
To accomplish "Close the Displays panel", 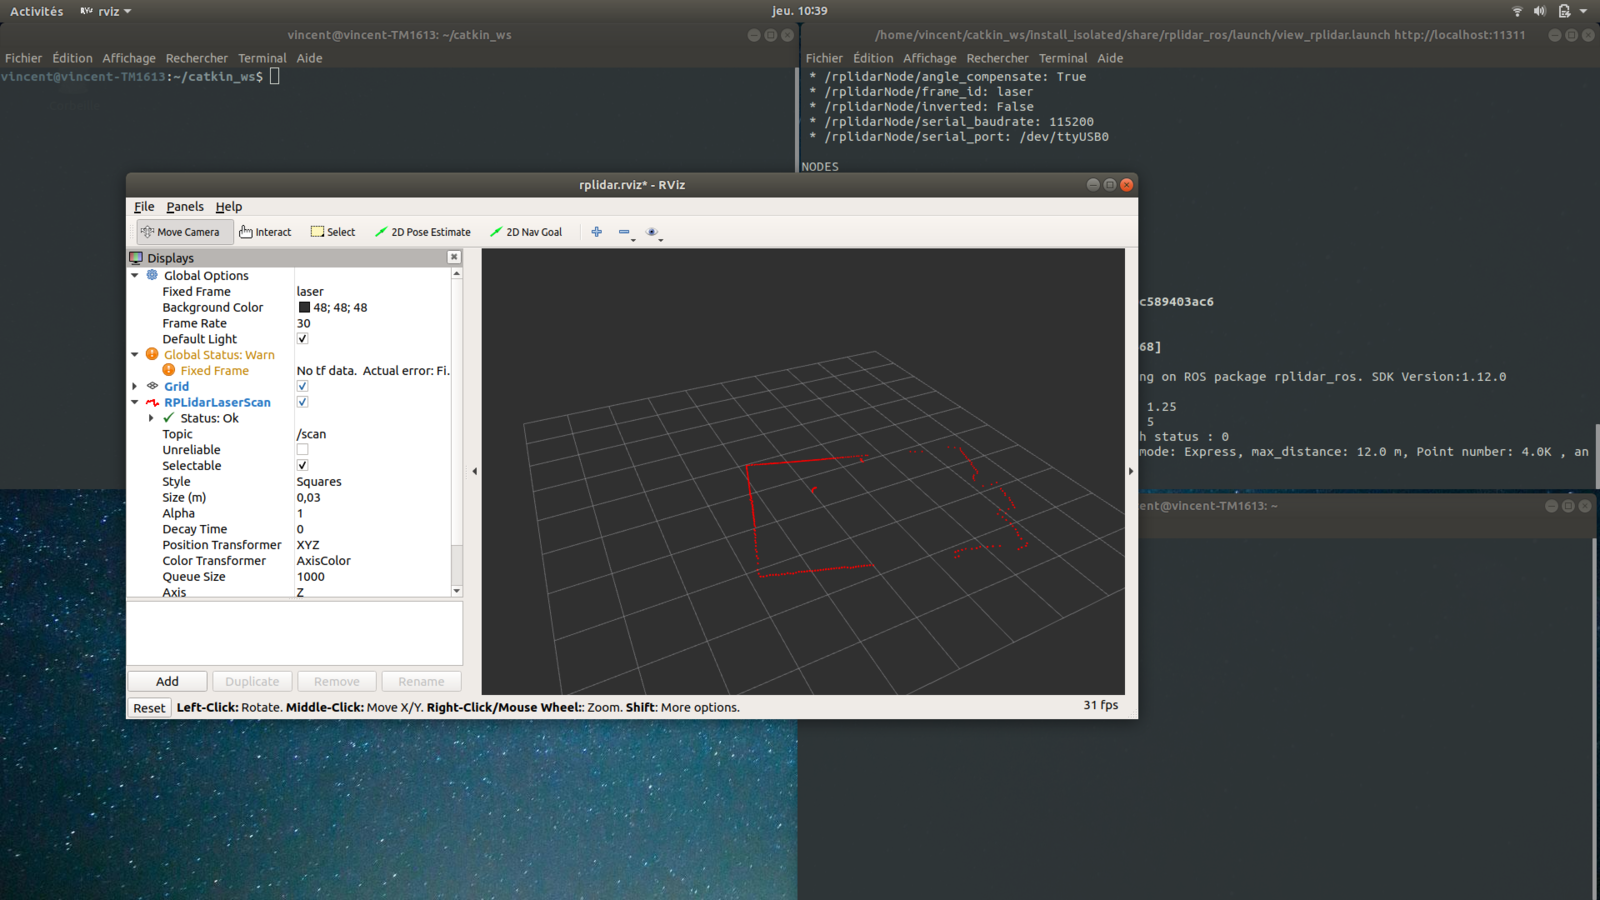I will [x=454, y=257].
